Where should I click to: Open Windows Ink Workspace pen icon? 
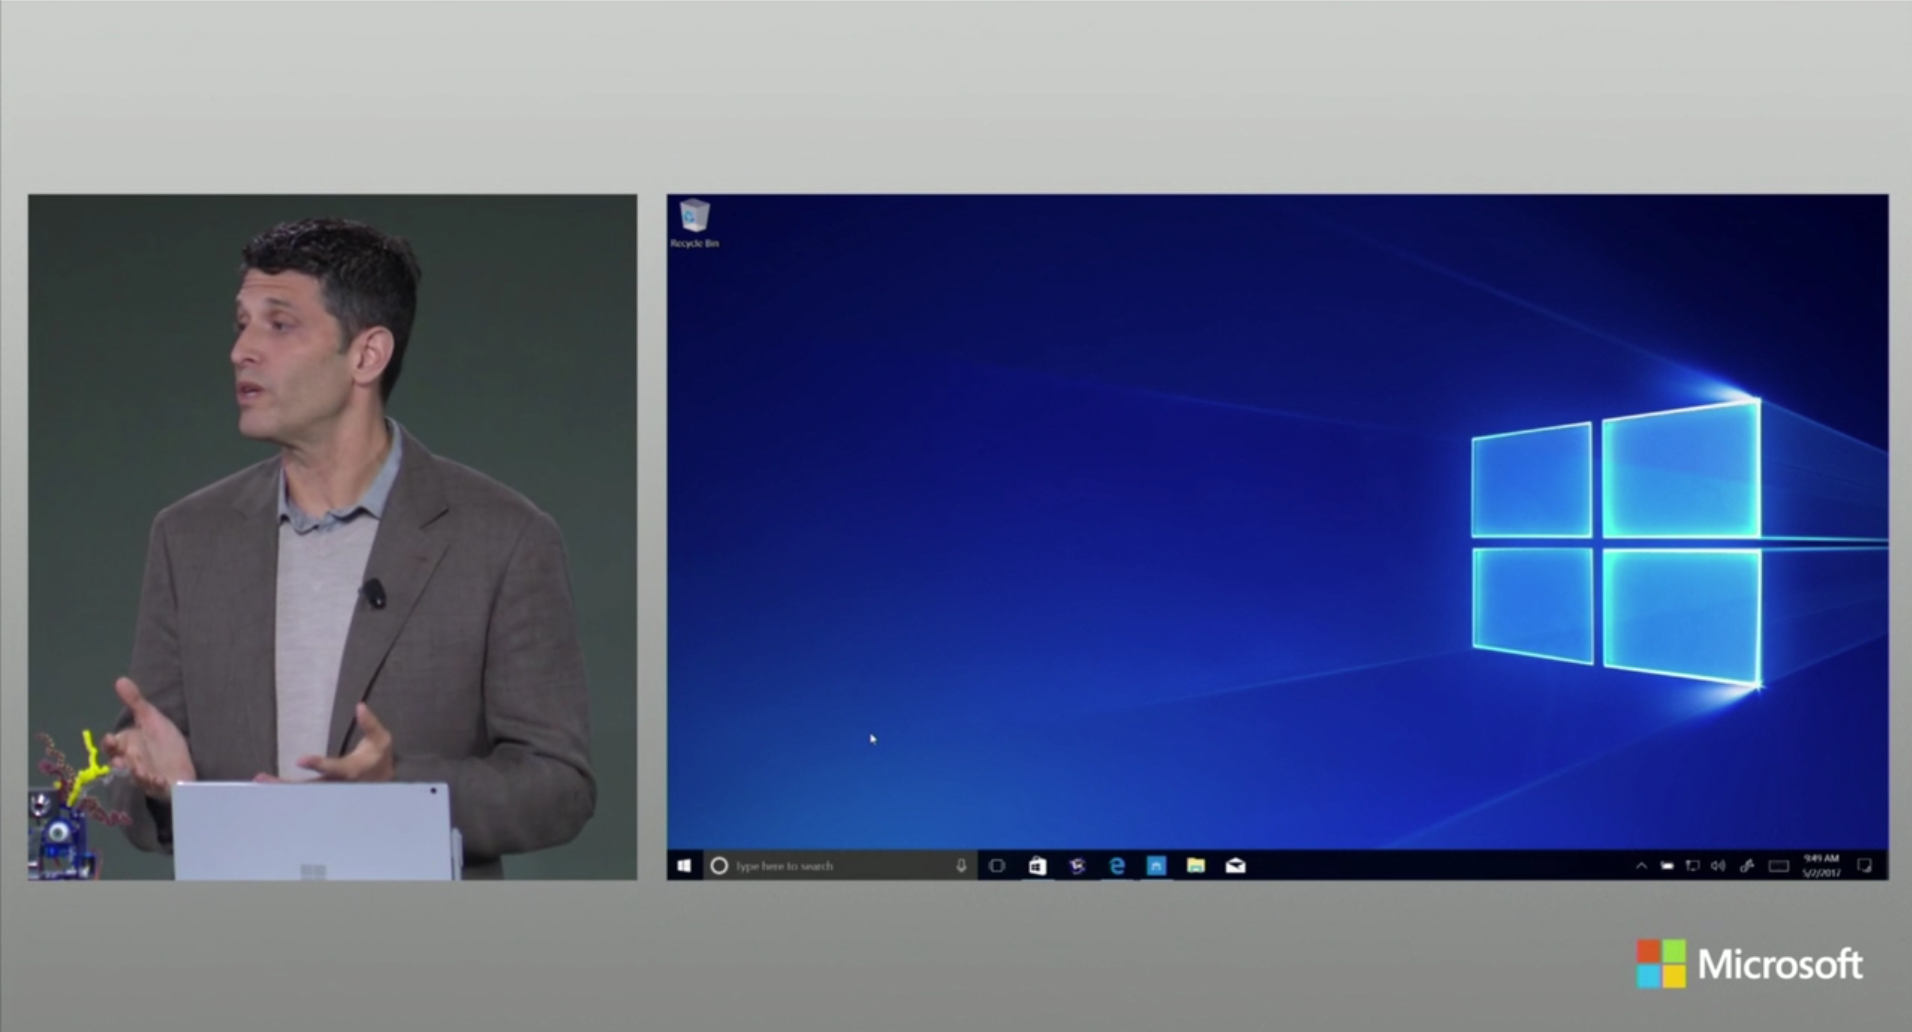point(1747,866)
